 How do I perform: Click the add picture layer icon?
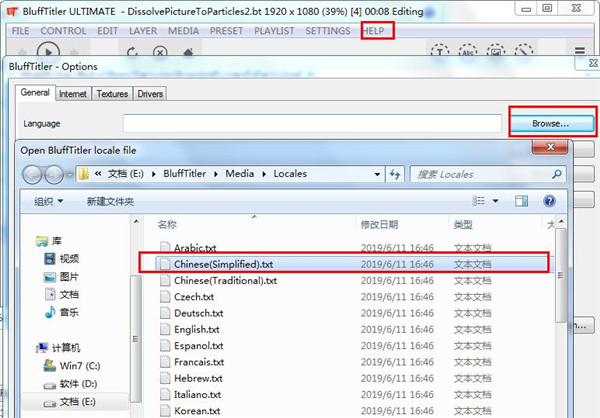(x=496, y=51)
